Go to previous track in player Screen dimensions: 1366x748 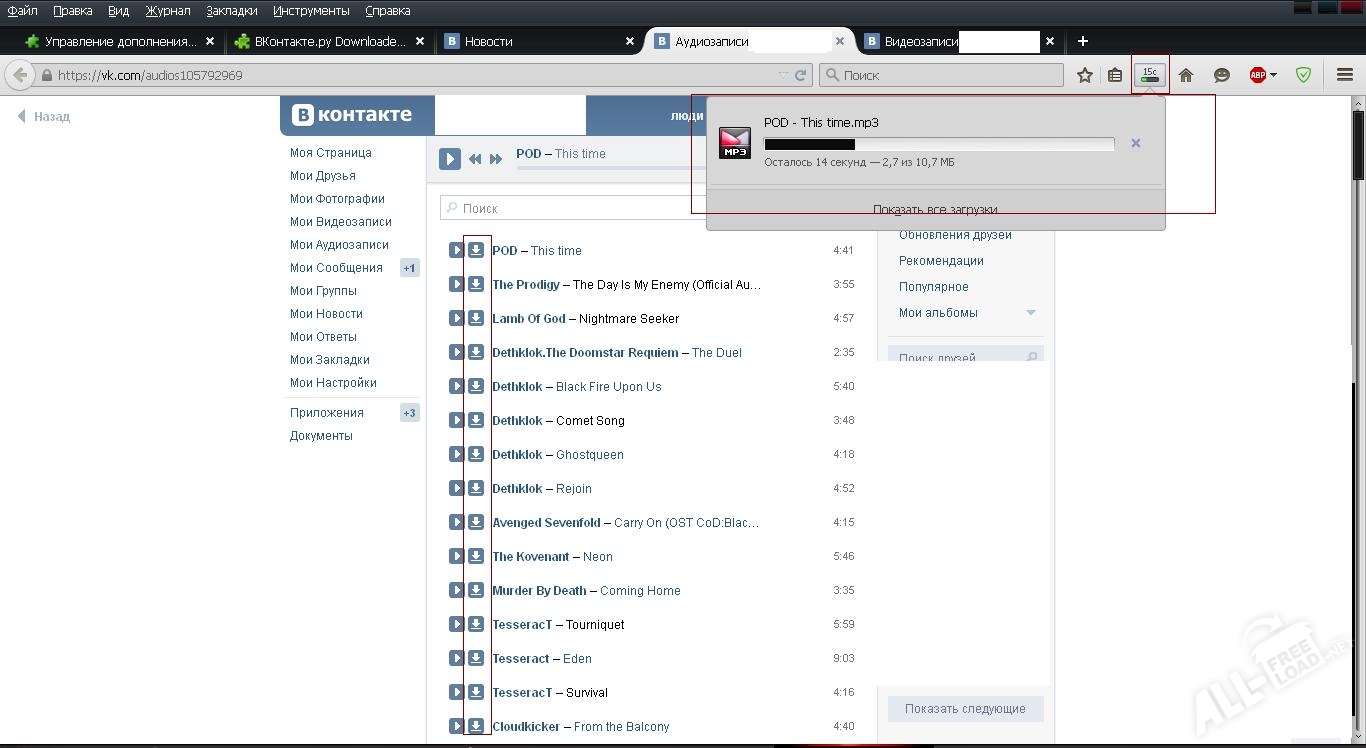point(475,159)
